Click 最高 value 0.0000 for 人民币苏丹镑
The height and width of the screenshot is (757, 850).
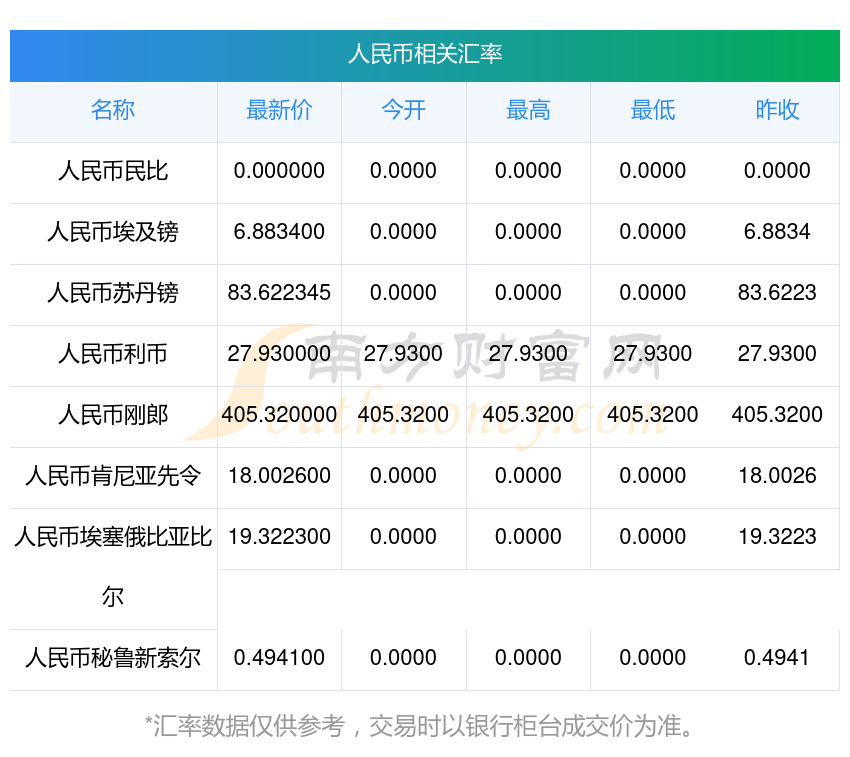[528, 293]
